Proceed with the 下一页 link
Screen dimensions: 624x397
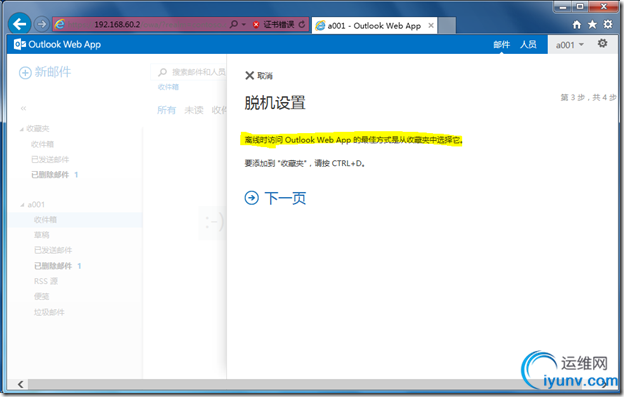click(285, 198)
